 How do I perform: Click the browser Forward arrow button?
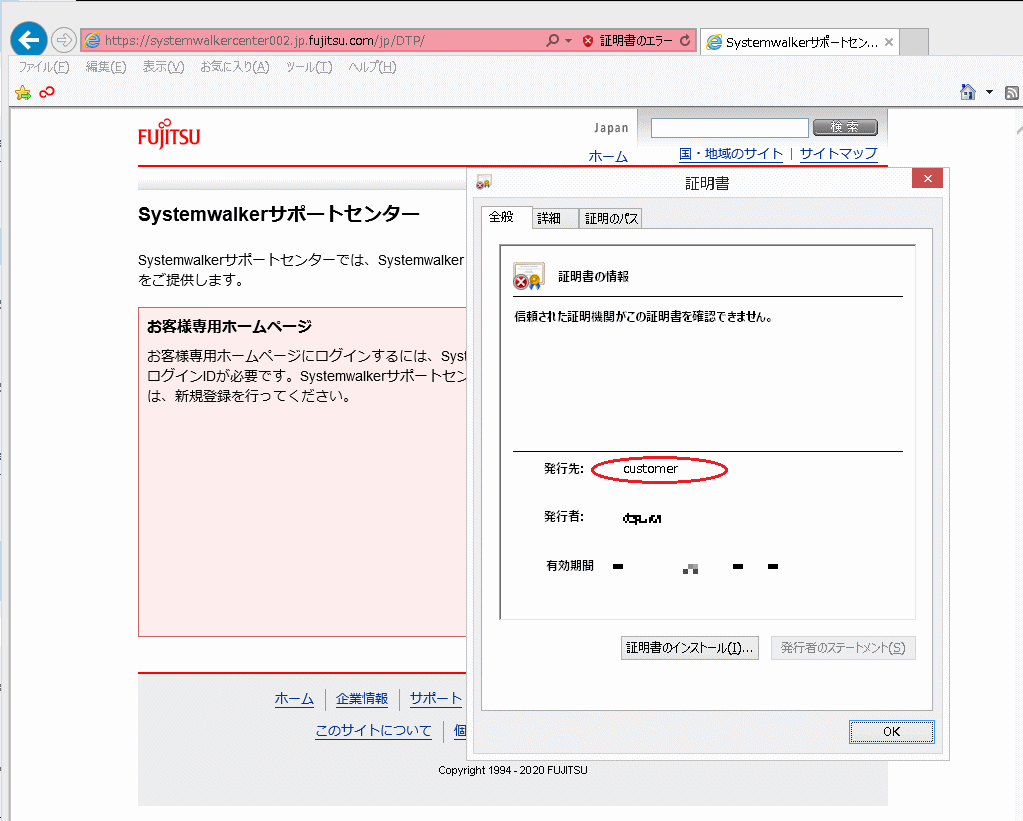[x=63, y=40]
